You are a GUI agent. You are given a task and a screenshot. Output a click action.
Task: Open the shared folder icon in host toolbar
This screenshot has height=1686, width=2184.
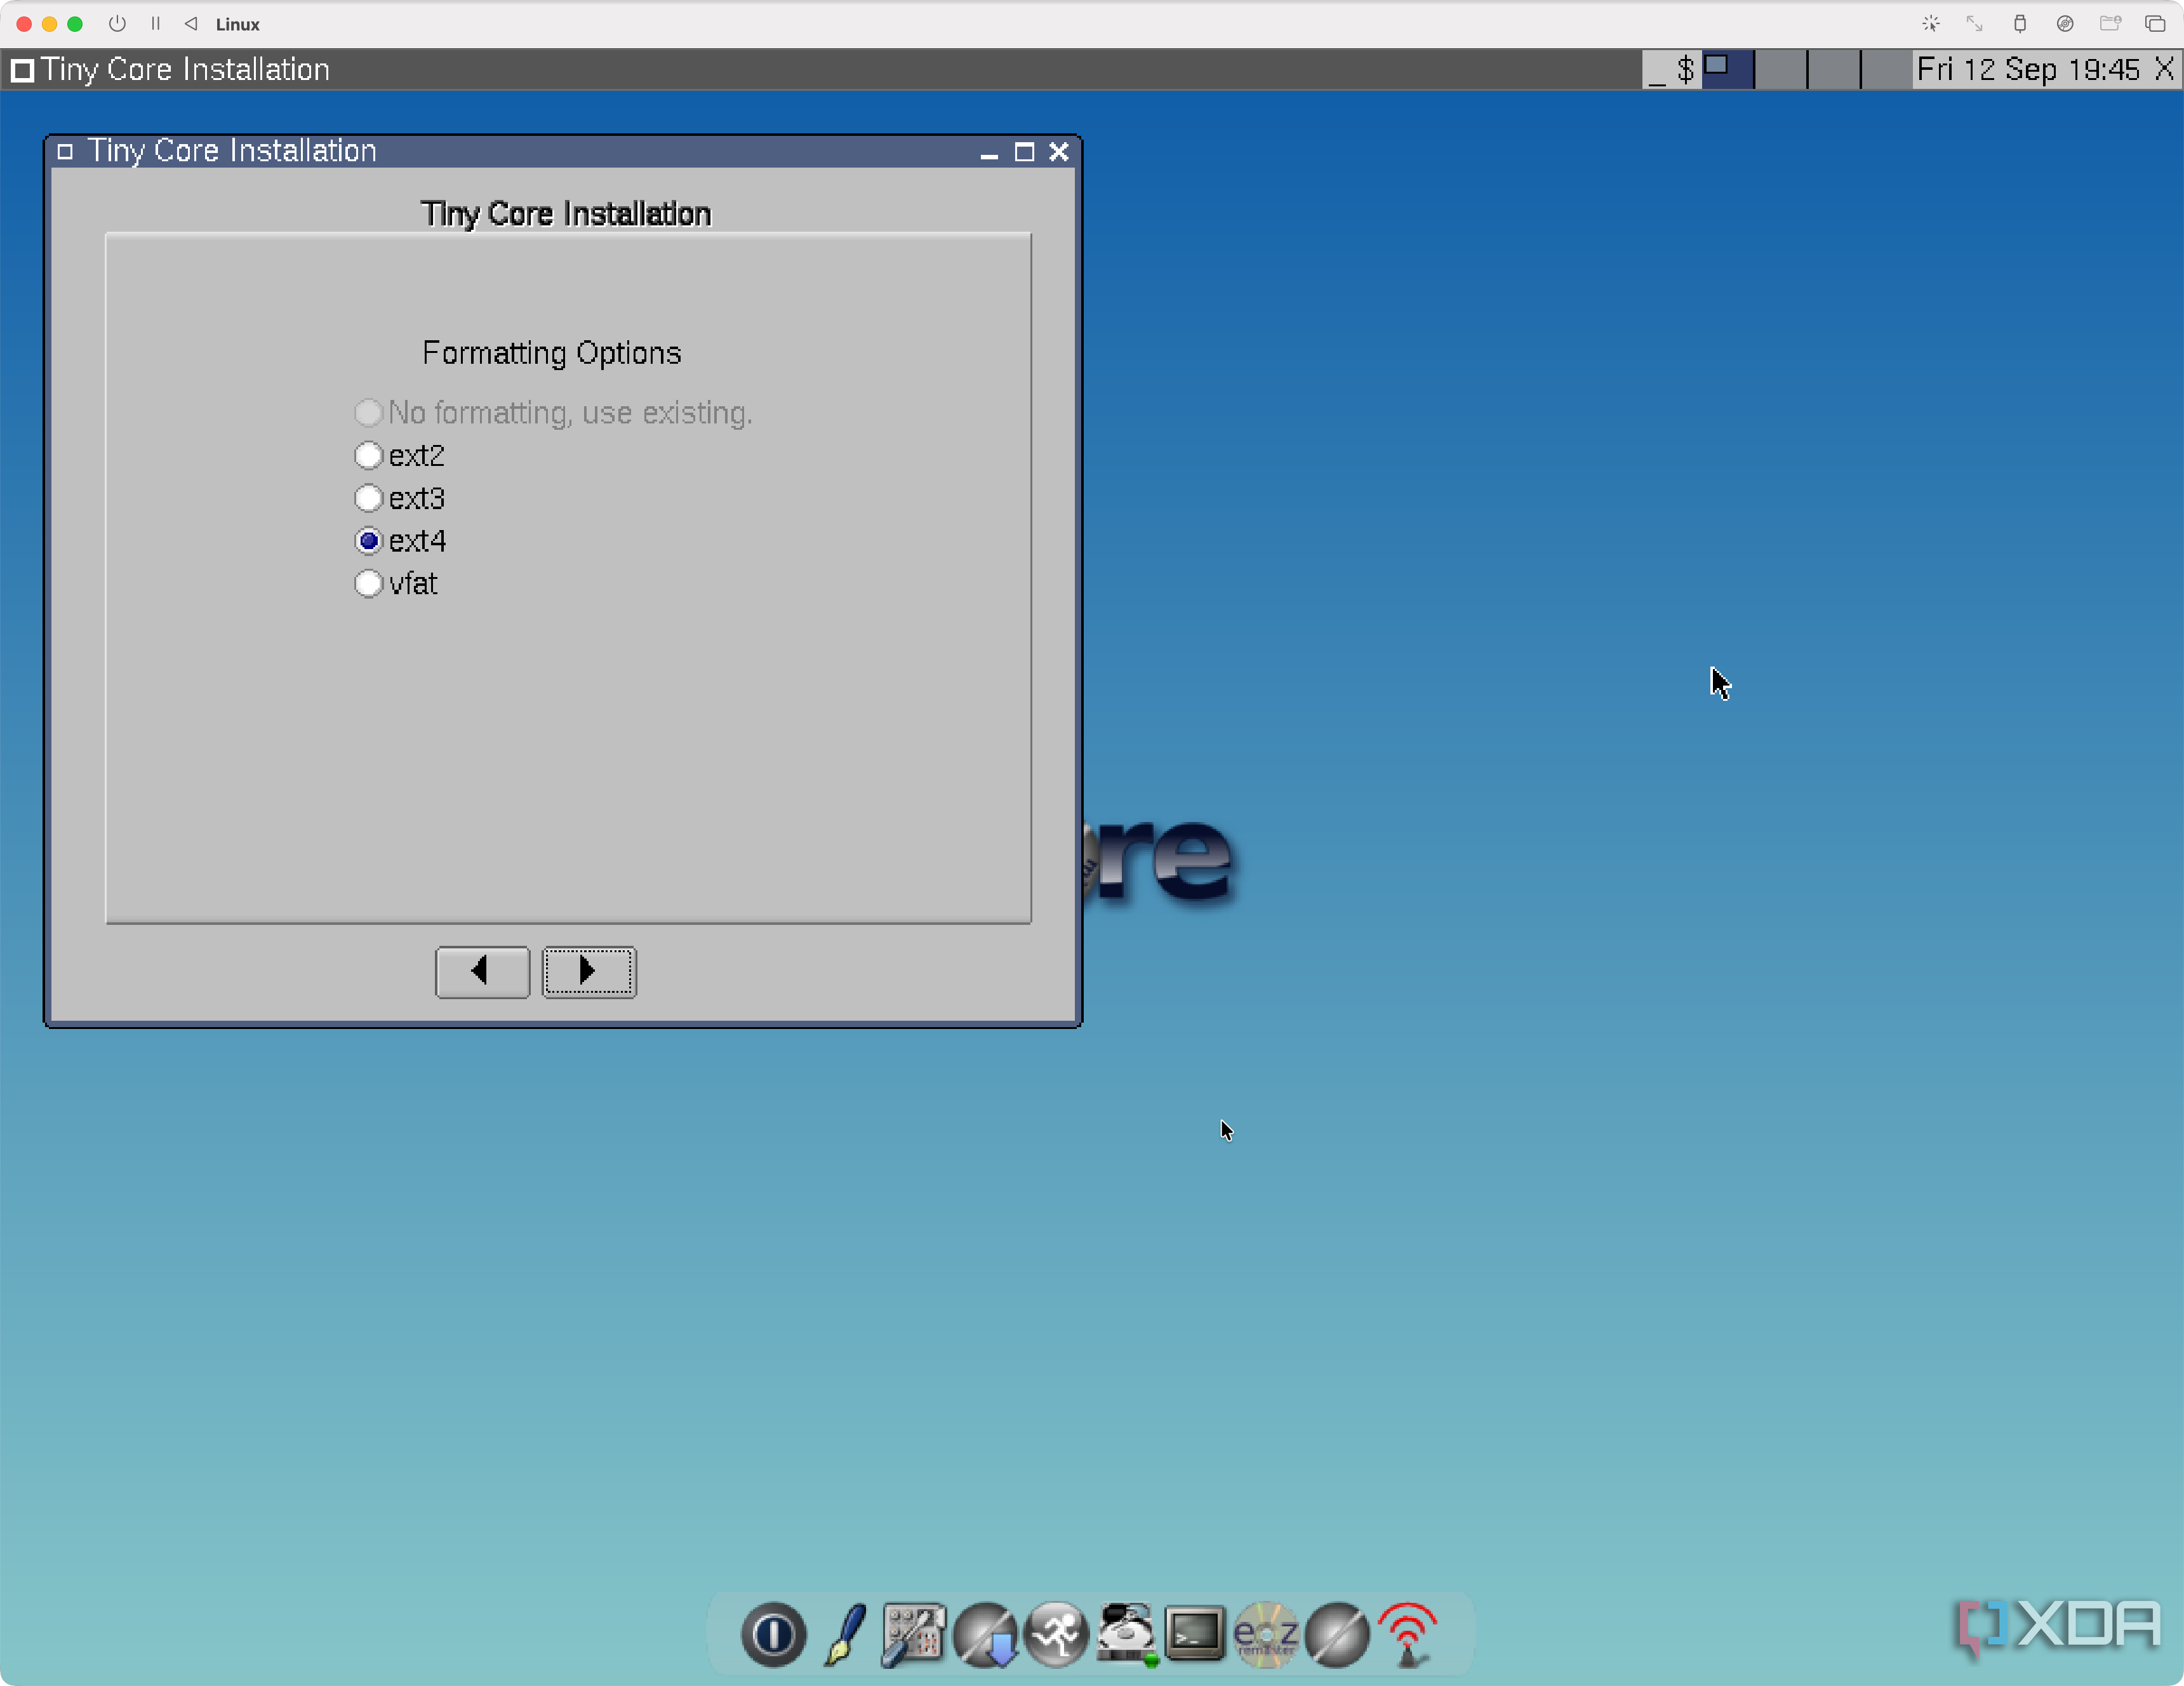pos(2110,23)
